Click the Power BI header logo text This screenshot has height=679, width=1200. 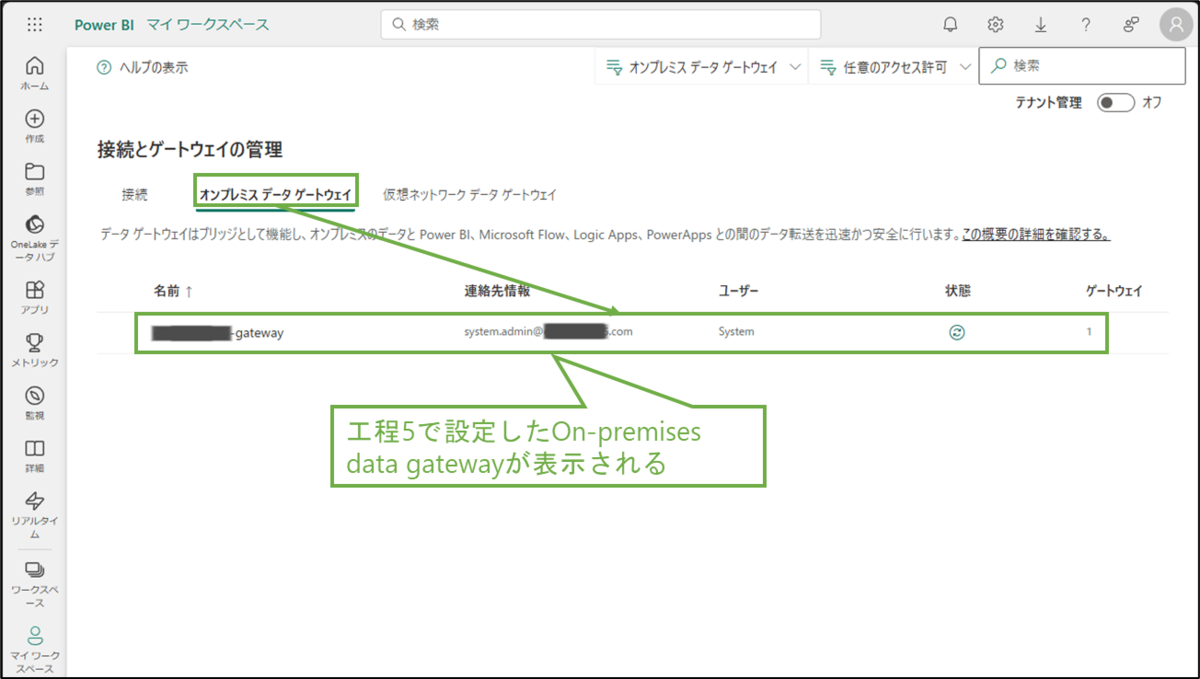[x=104, y=25]
